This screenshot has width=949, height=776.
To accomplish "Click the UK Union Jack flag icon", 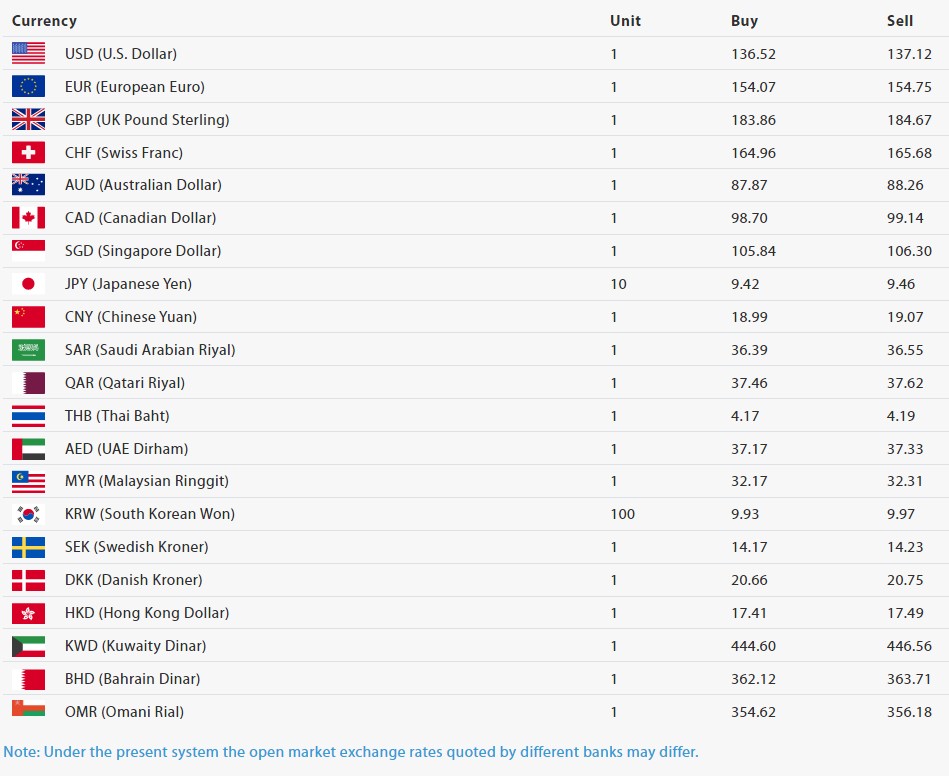I will (x=28, y=120).
